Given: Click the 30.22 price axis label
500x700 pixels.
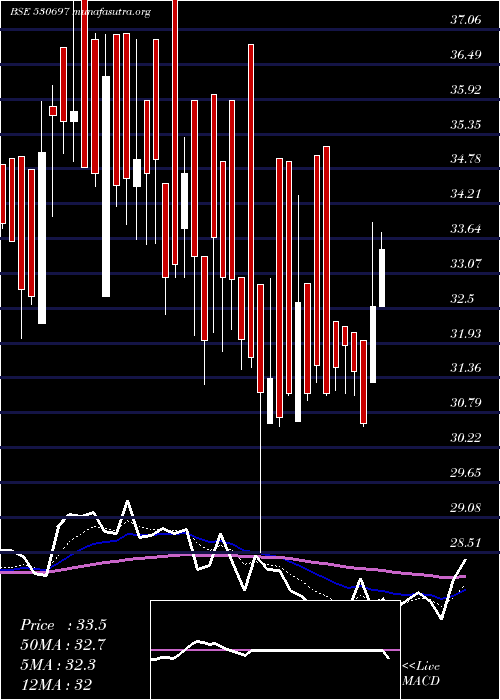Looking at the screenshot, I should click(466, 438).
